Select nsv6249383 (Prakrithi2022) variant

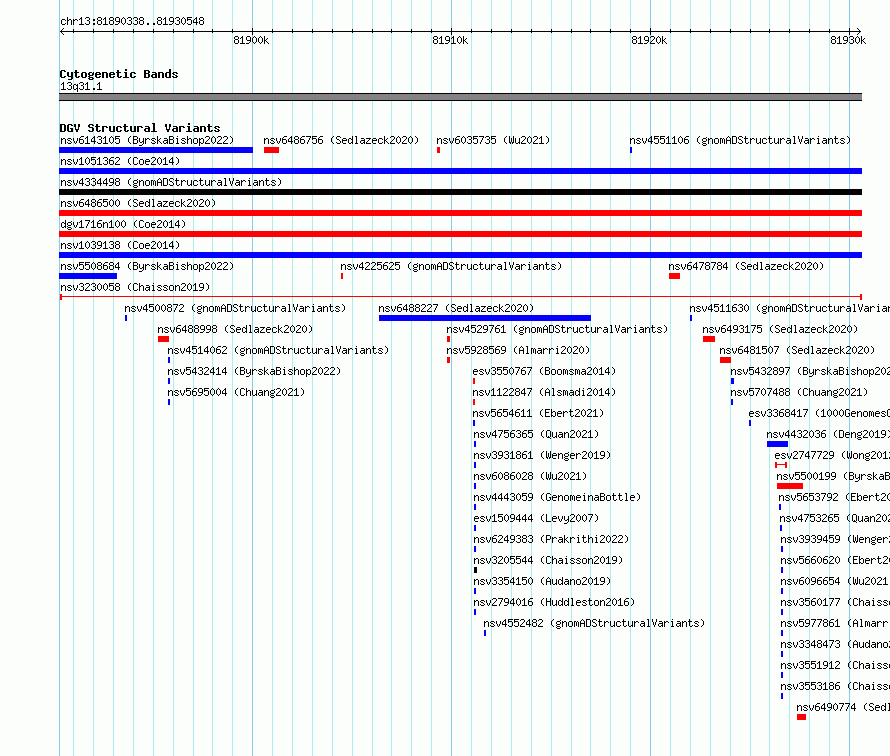(x=551, y=539)
